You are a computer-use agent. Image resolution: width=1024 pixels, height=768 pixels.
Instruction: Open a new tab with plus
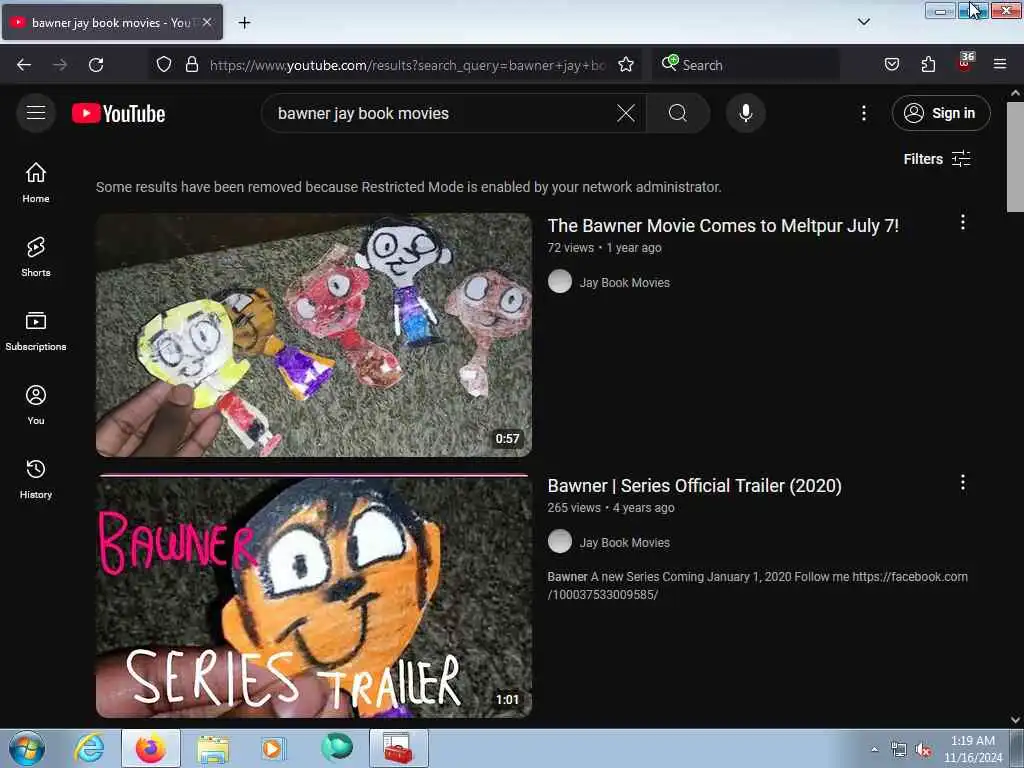(244, 23)
